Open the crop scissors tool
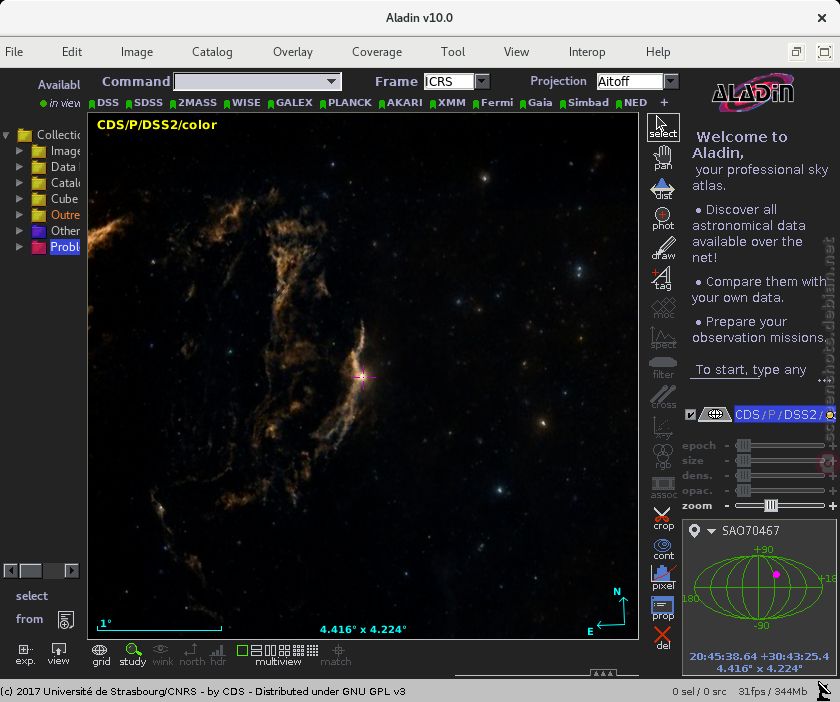 (662, 517)
